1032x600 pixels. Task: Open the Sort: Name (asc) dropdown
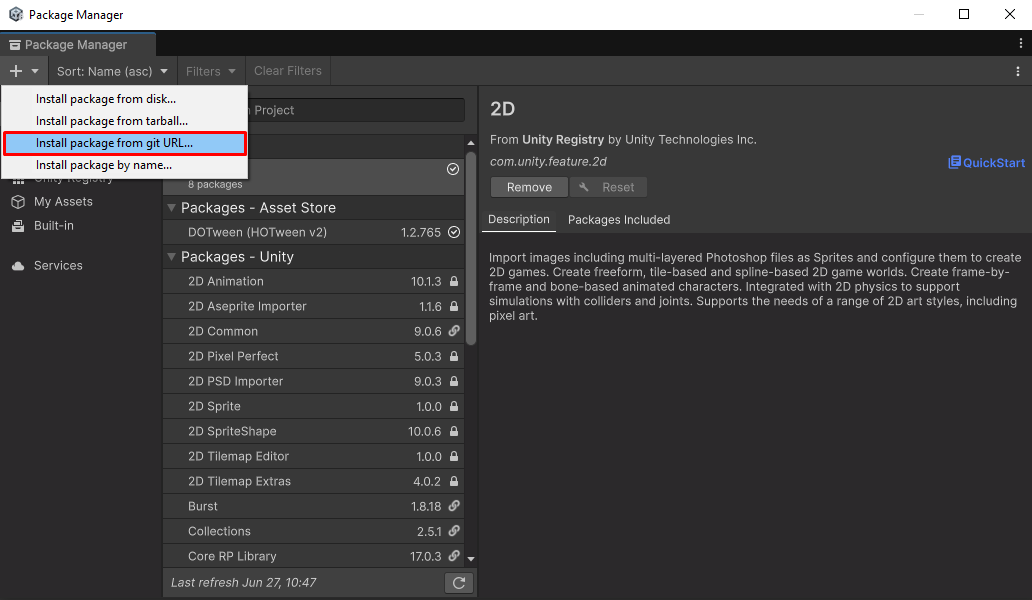[112, 71]
